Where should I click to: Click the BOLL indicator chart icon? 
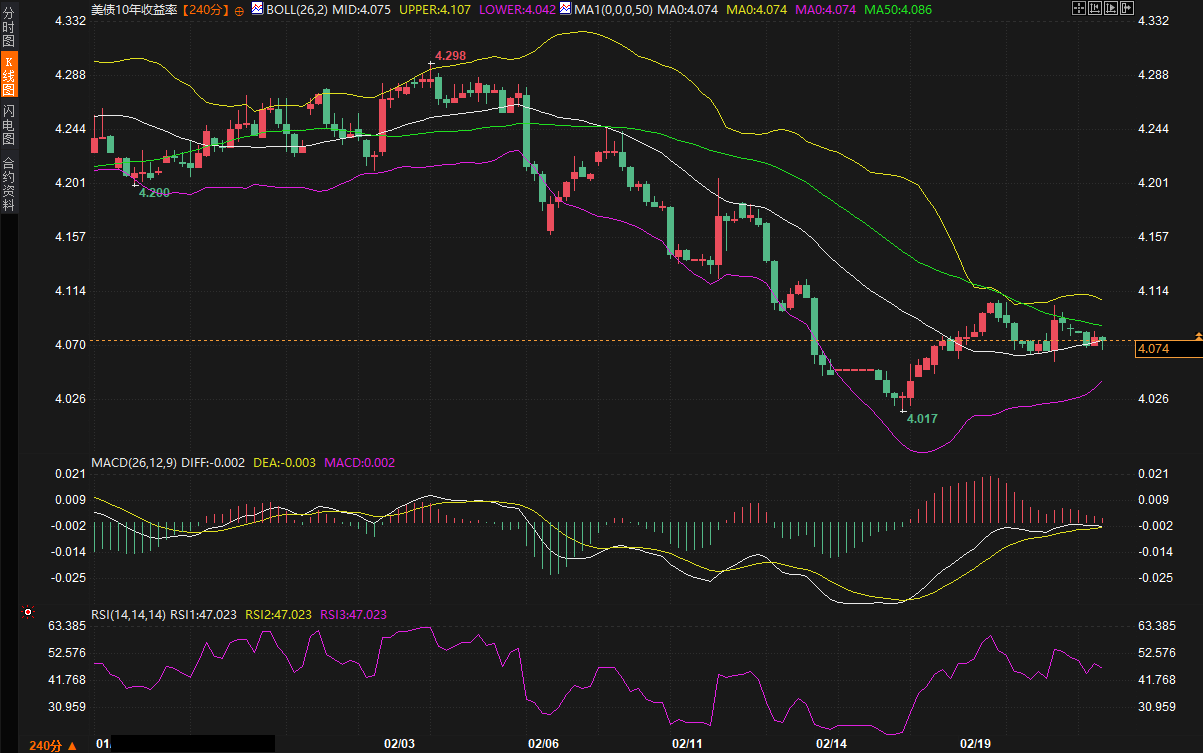point(258,8)
